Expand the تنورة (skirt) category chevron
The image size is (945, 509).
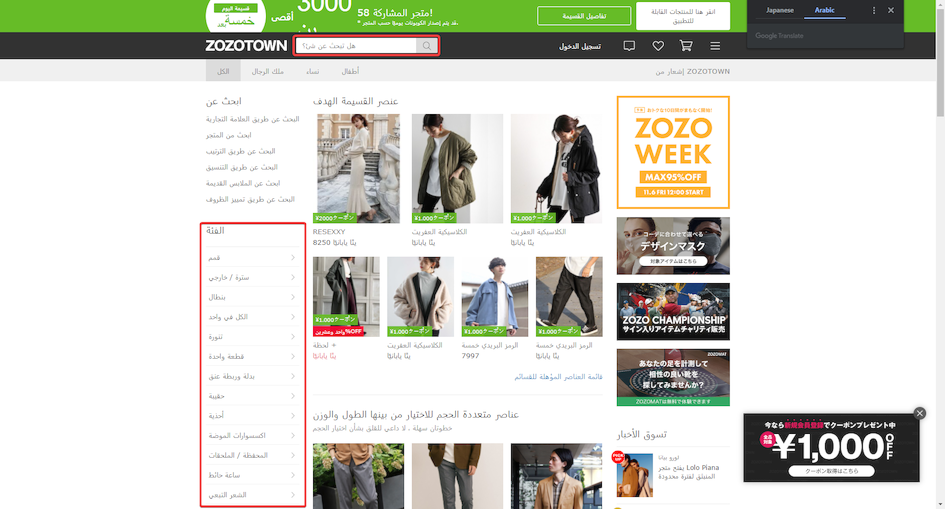pyautogui.click(x=293, y=337)
